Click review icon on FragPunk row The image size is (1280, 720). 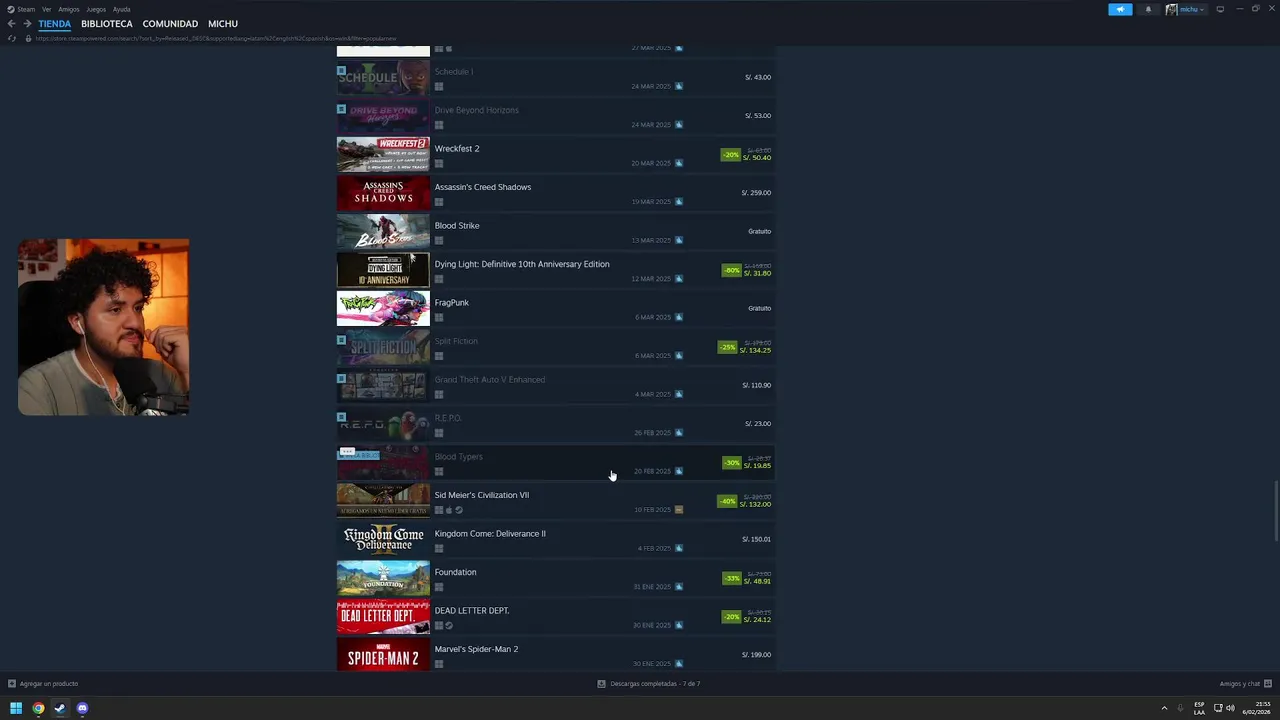[679, 317]
